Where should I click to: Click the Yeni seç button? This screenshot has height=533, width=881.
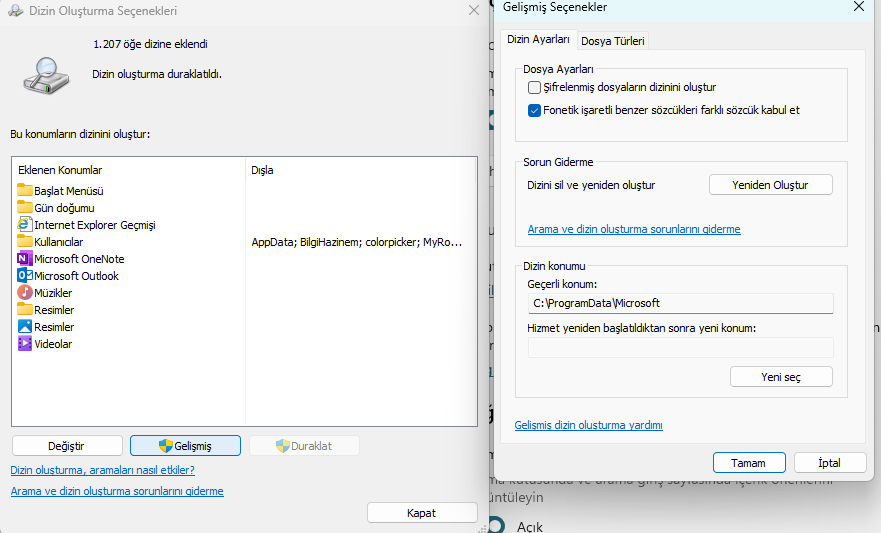click(781, 376)
